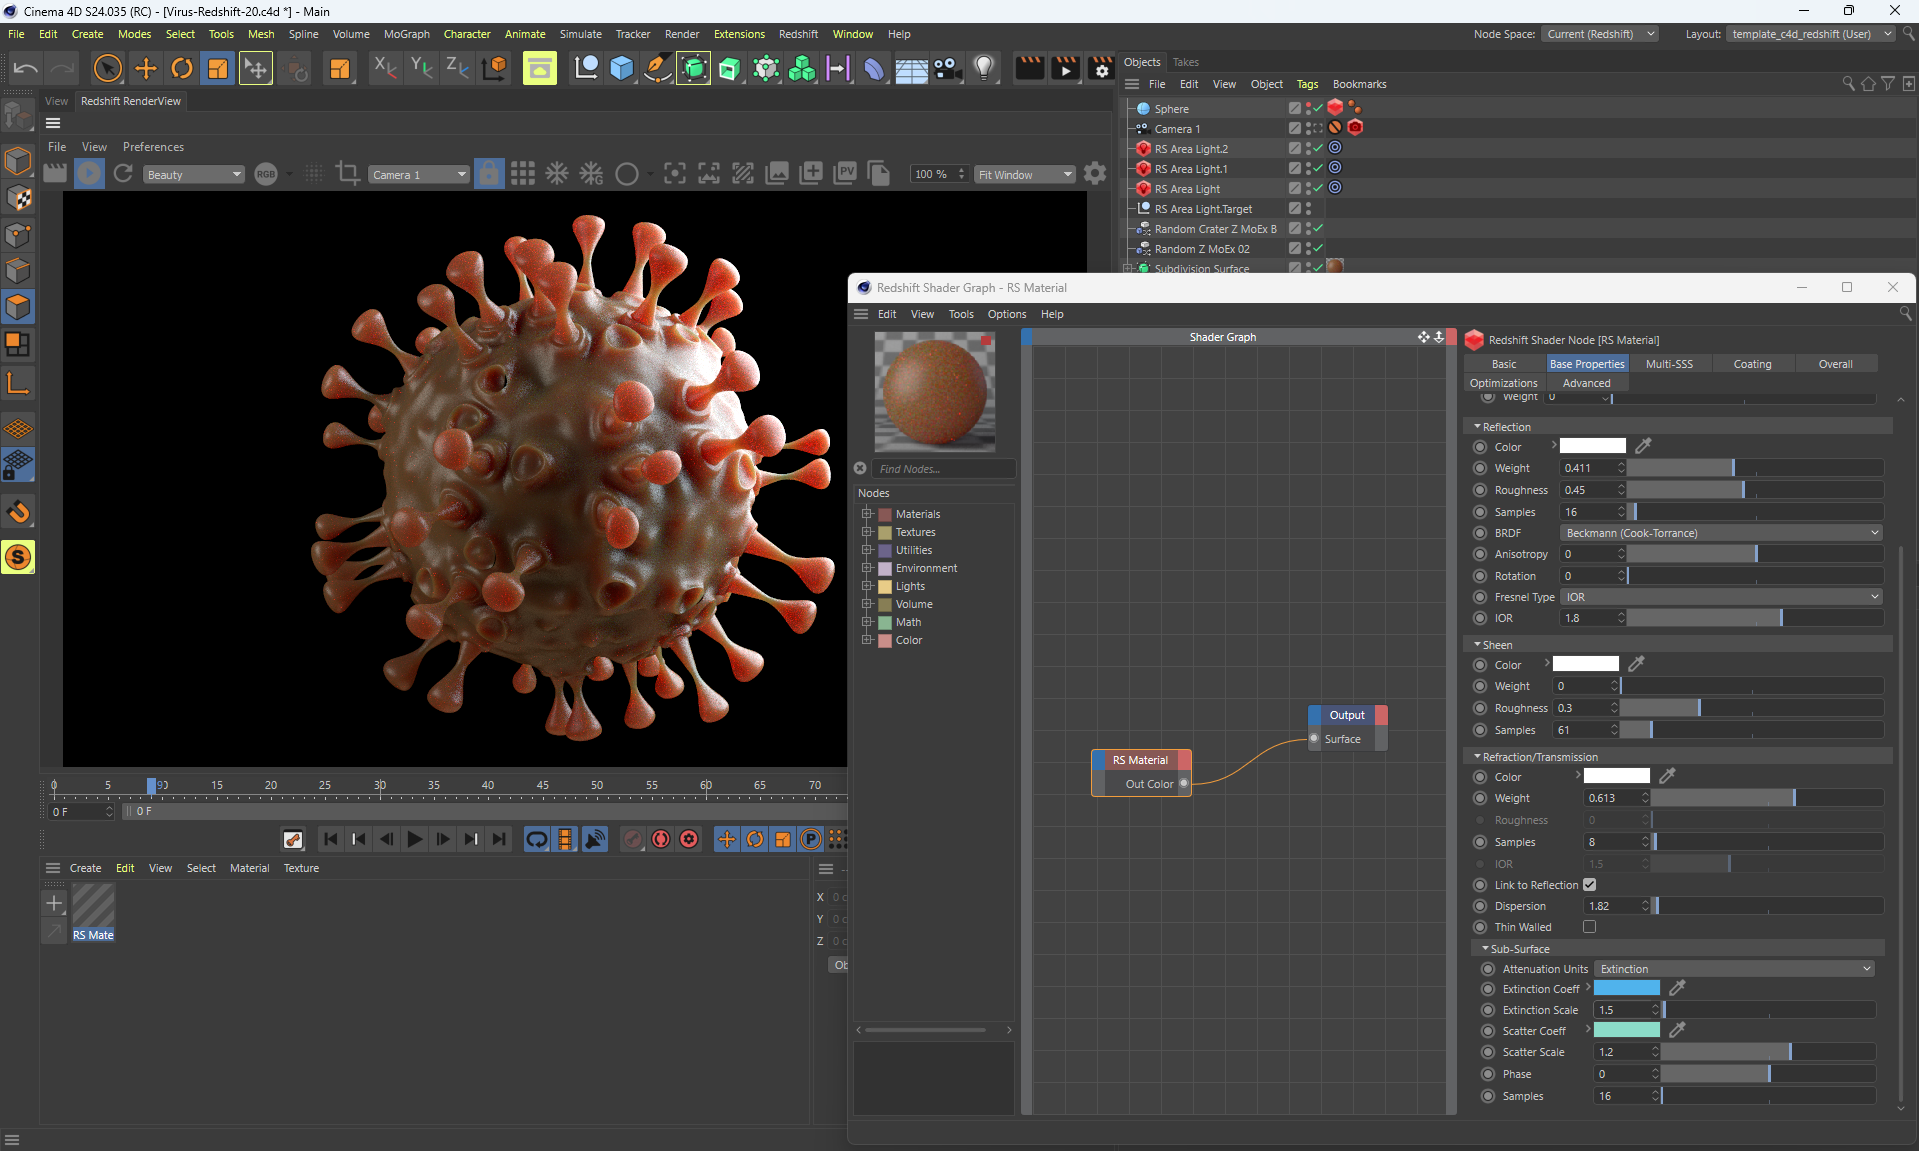Click the RenderView settings gear icon
Viewport: 1919px width, 1151px height.
1095,174
